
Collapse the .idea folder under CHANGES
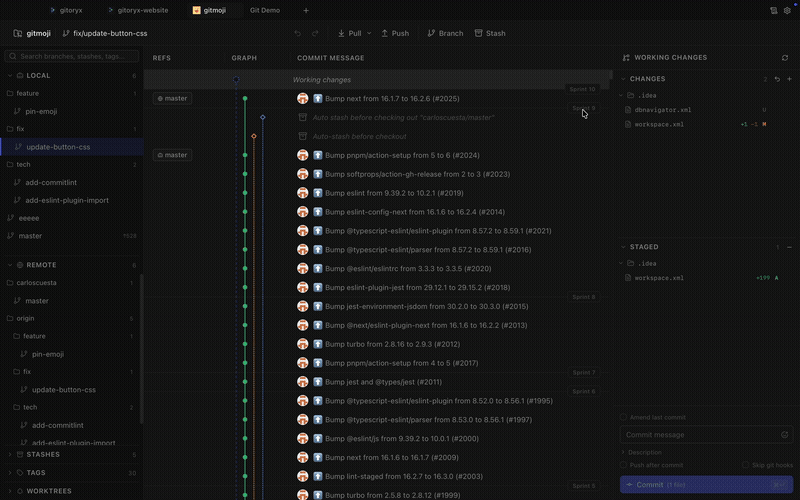(621, 95)
